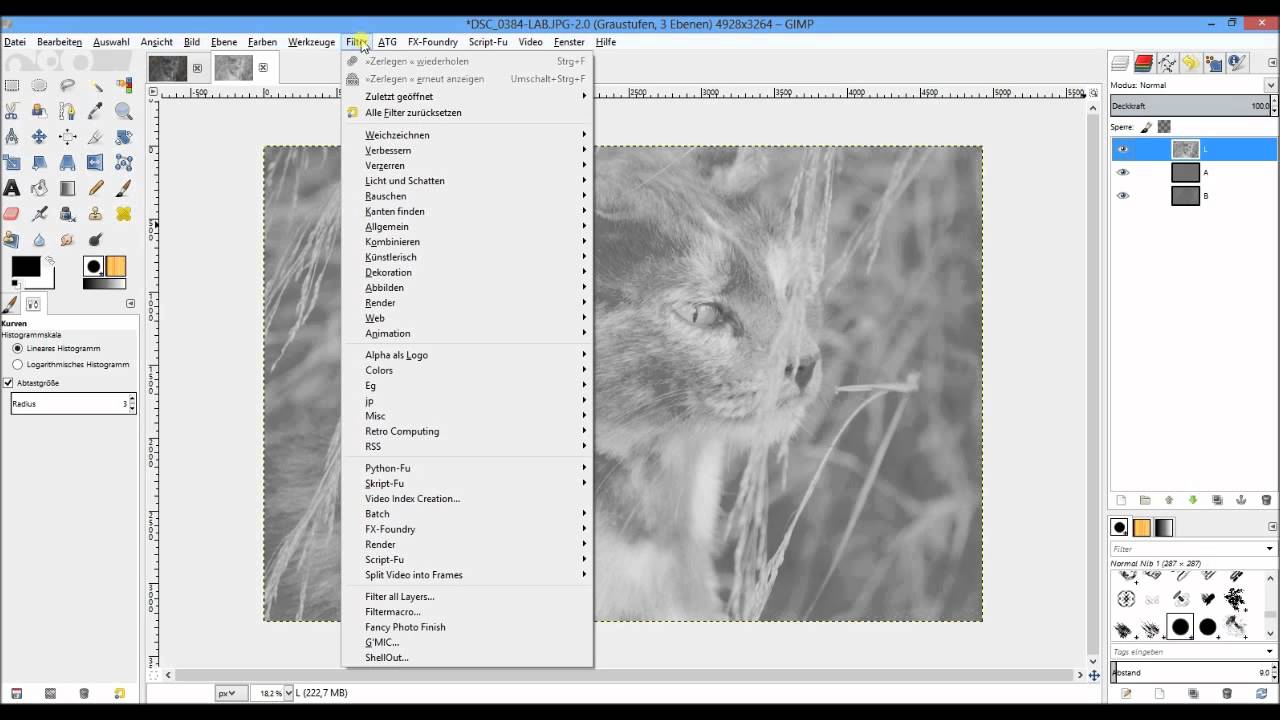The height and width of the screenshot is (720, 1280).
Task: Open Fancy Photo Finish
Action: click(x=467, y=627)
